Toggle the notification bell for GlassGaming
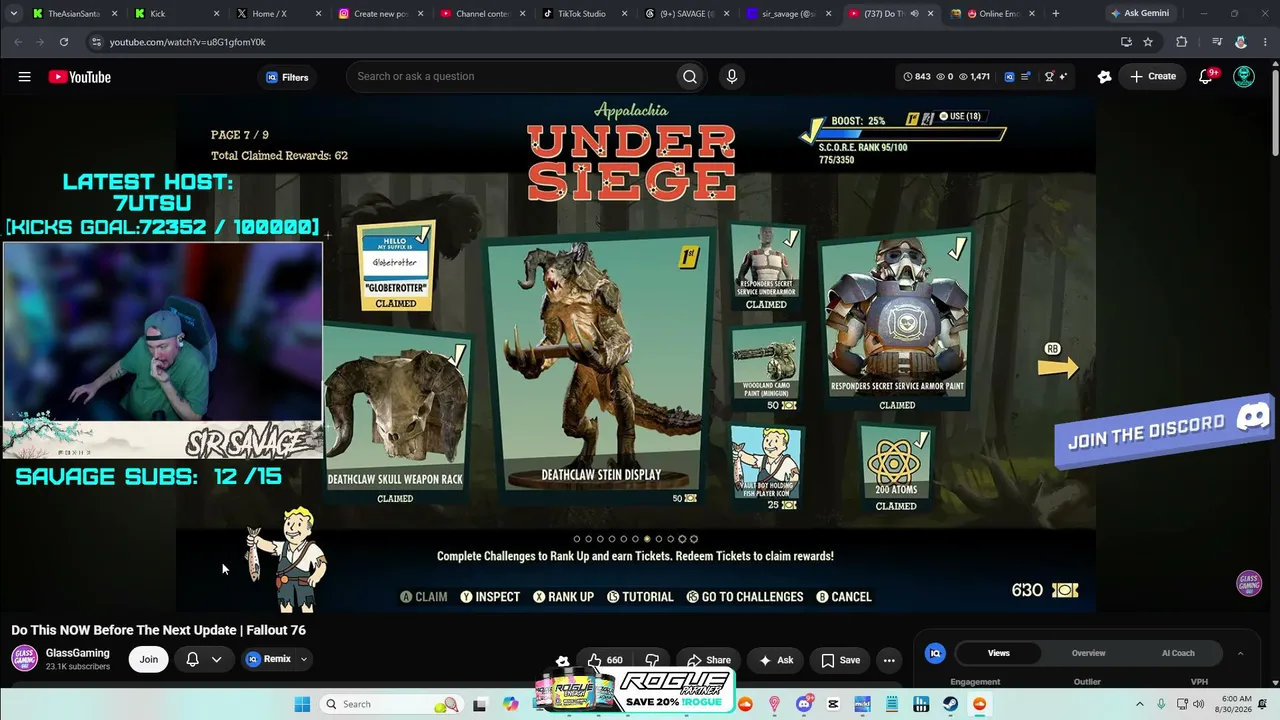Screen dimensions: 1280x720 pyautogui.click(x=192, y=659)
